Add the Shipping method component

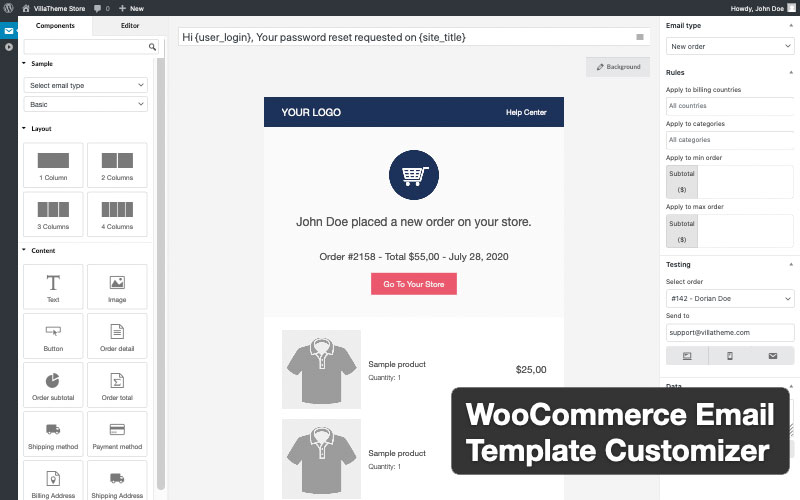[x=53, y=434]
